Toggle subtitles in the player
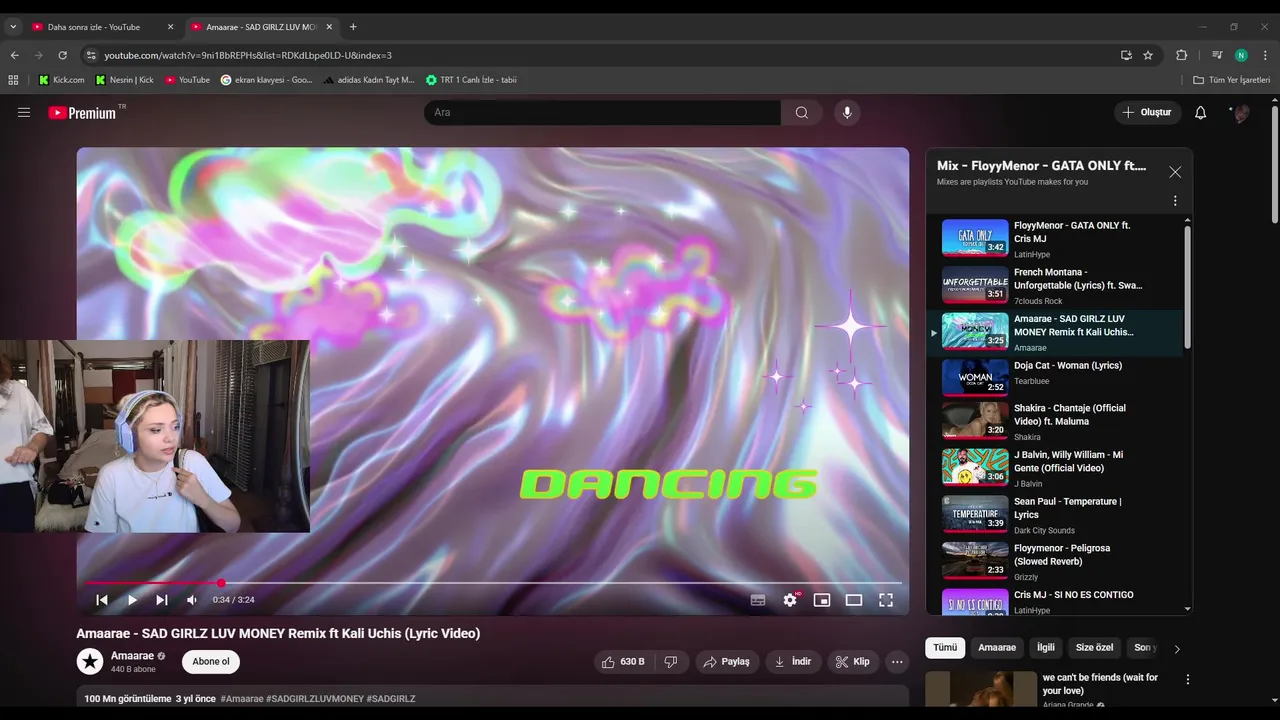 [758, 600]
